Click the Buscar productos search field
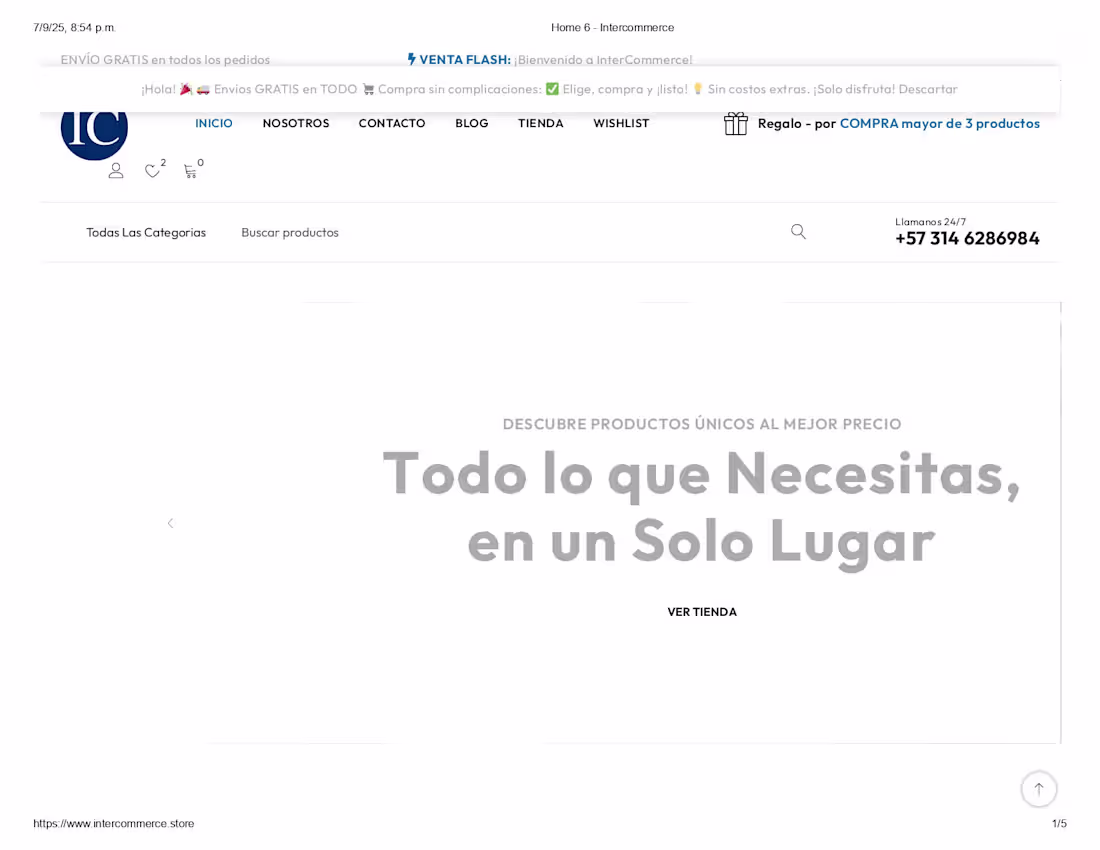 (x=290, y=232)
